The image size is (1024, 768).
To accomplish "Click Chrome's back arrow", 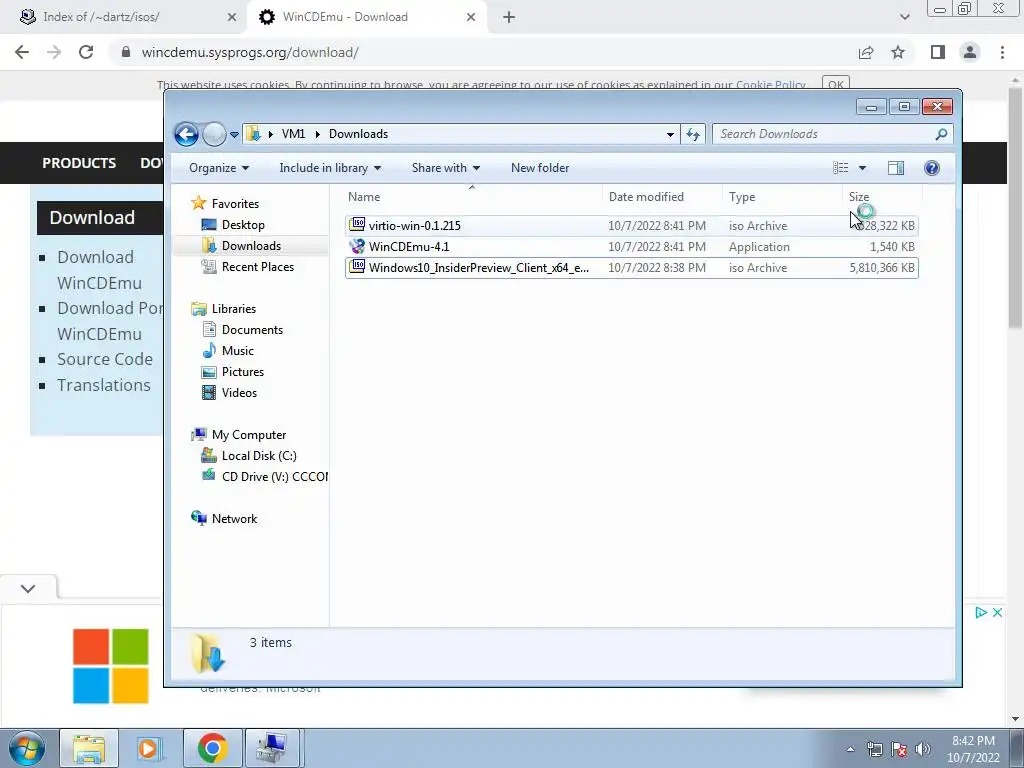I will tap(22, 52).
